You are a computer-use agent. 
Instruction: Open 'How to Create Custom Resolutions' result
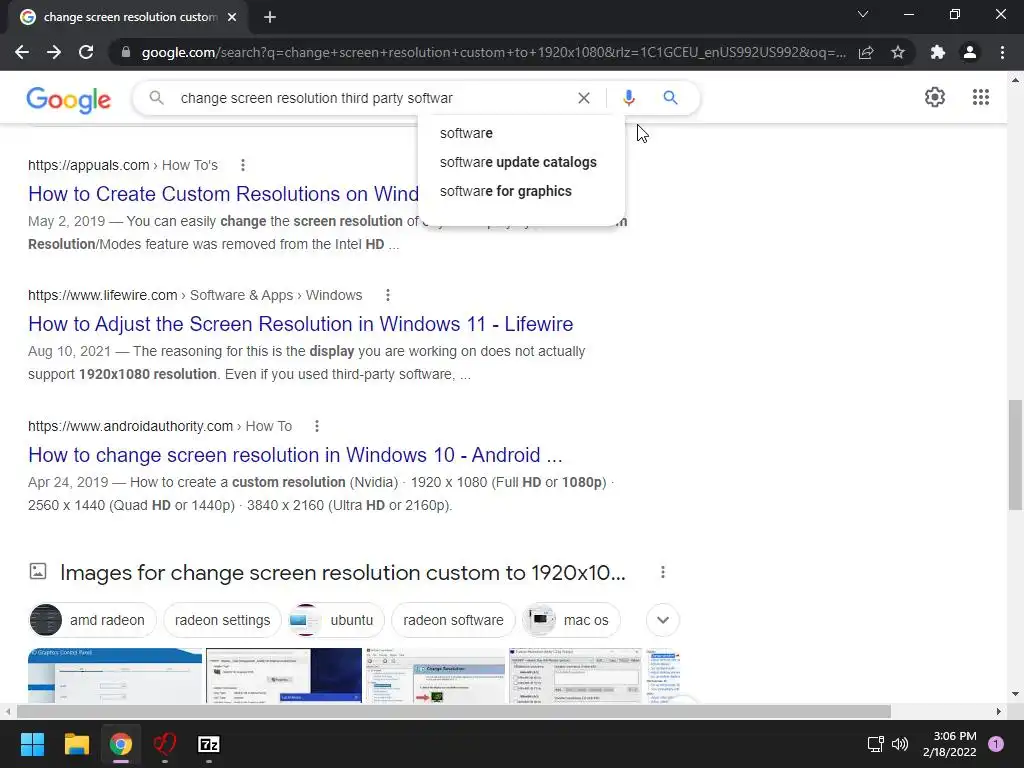tap(223, 194)
